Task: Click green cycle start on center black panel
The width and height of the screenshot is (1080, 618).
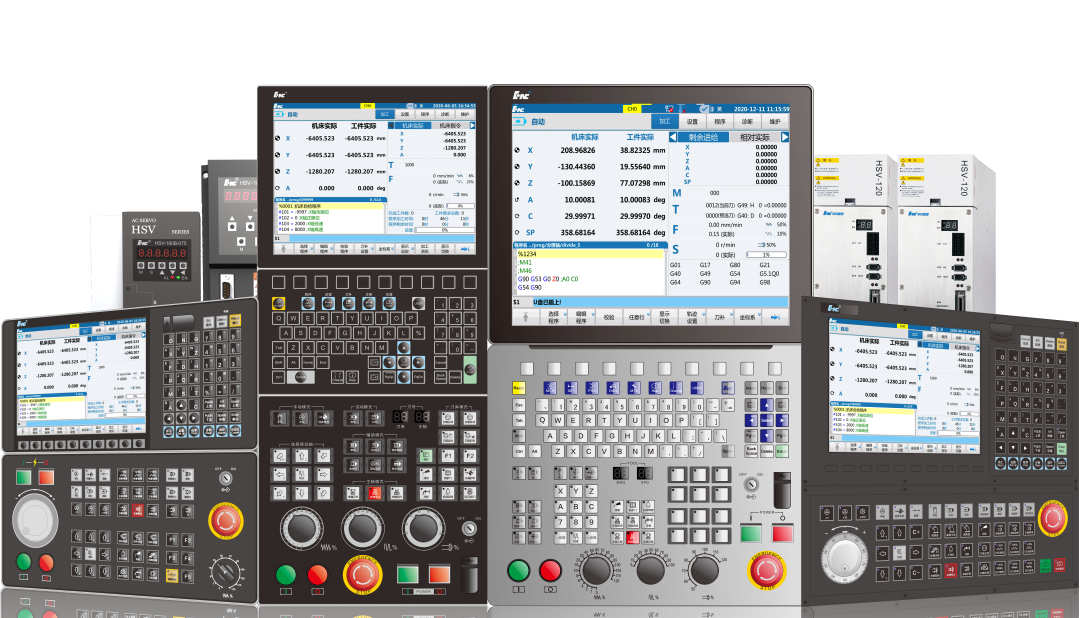Action: 286,575
